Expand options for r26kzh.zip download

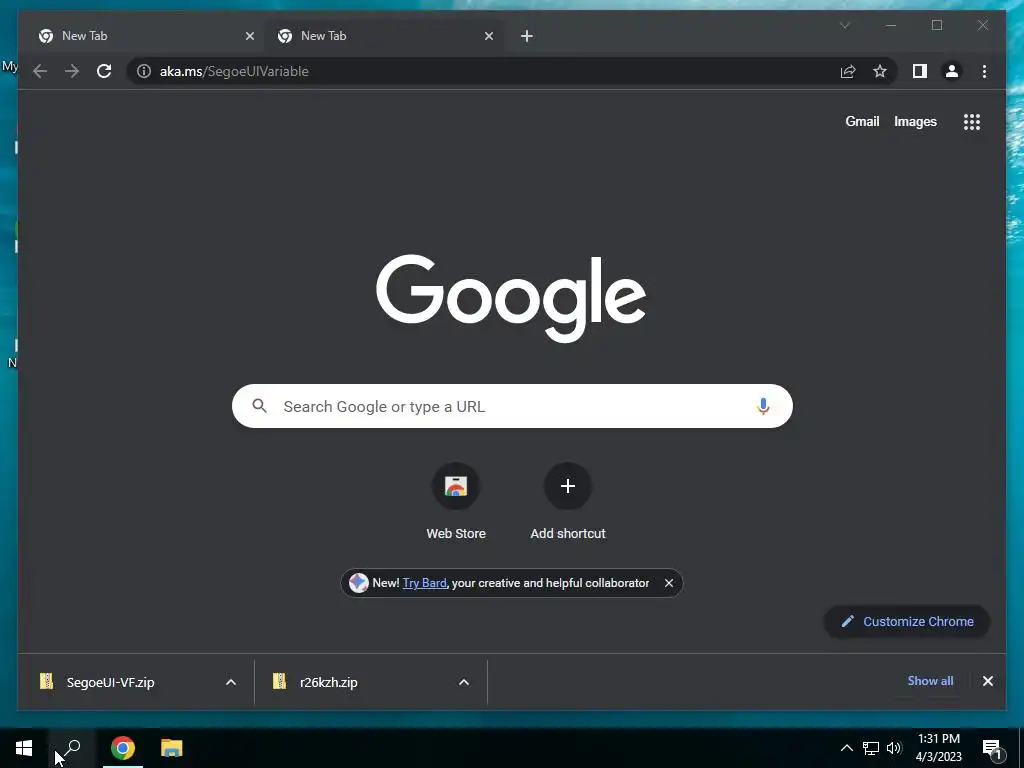464,682
